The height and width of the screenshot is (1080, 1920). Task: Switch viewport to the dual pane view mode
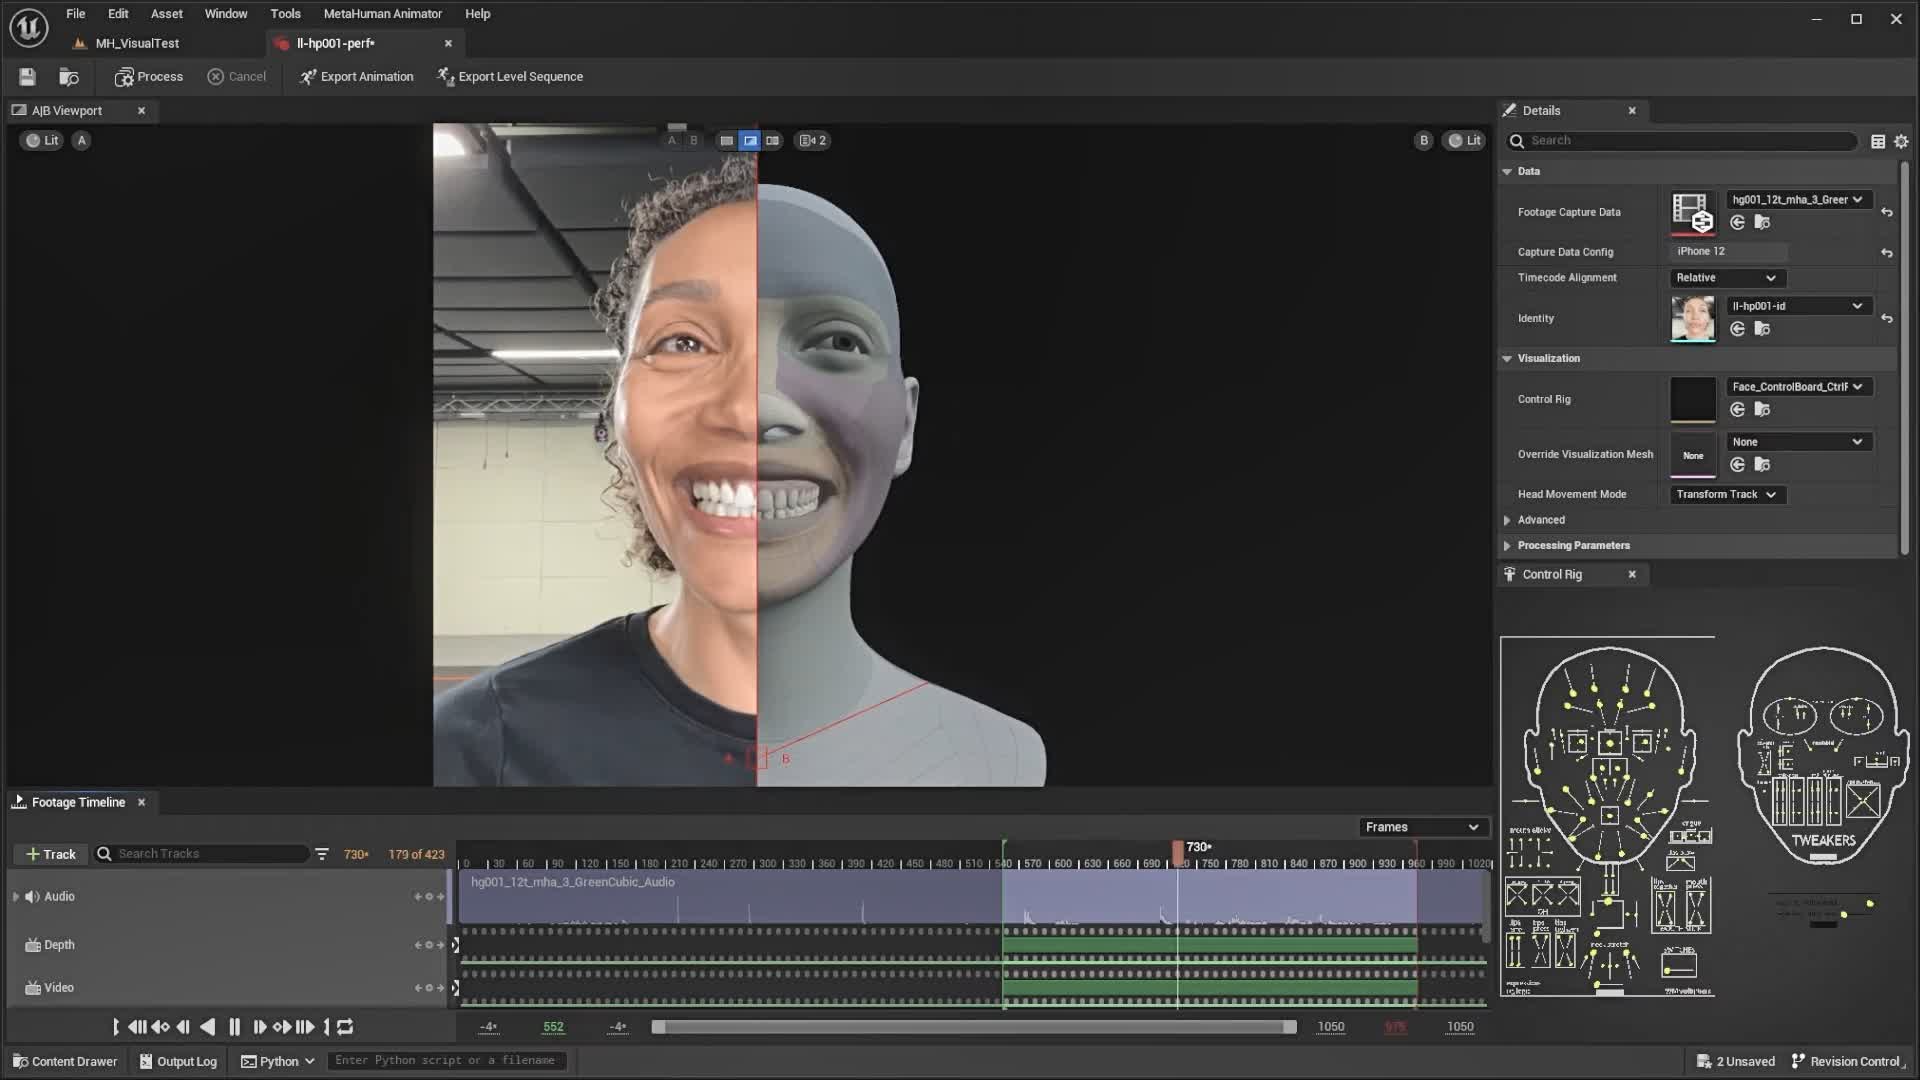pos(772,140)
